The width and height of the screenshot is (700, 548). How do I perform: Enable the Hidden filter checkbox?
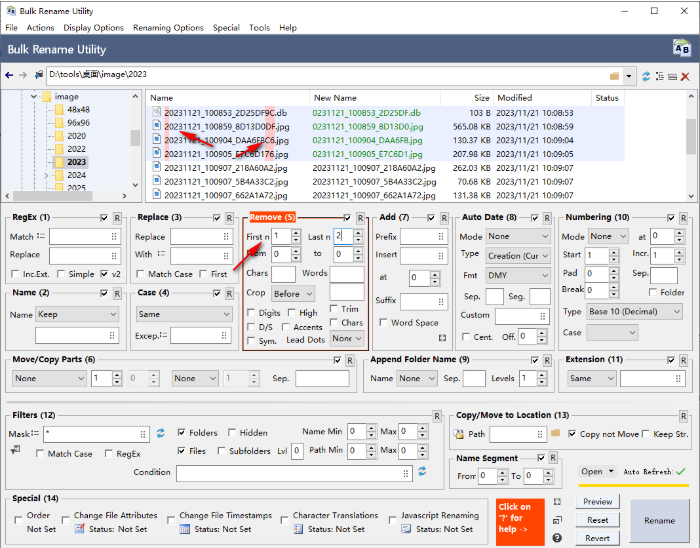point(232,432)
